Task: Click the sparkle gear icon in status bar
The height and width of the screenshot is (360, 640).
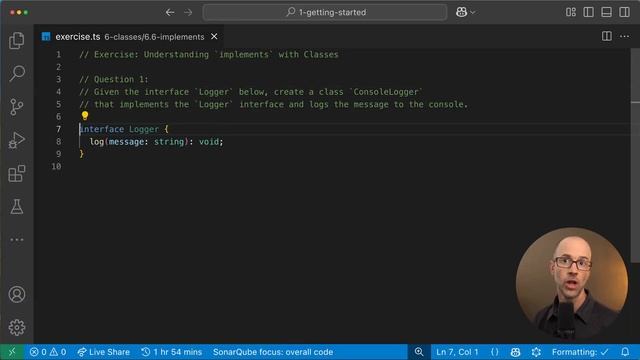Action: 536,352
